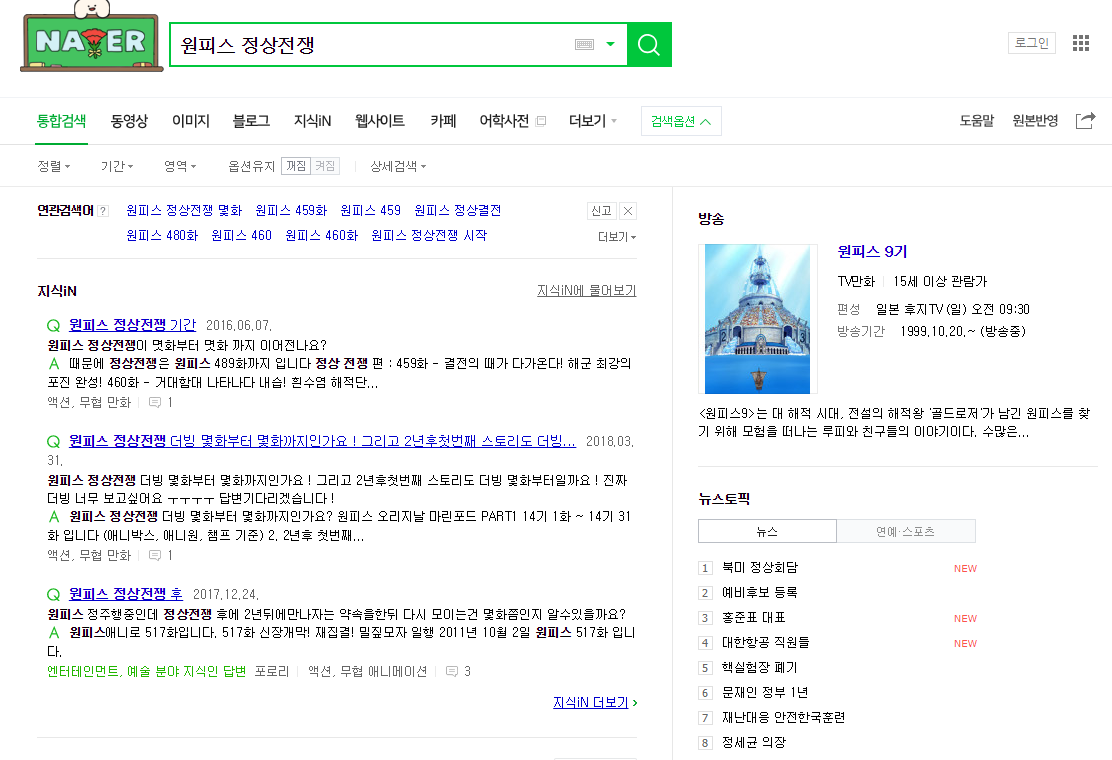Screen dimensions: 1112x760
Task: Click Q icon of 원피스 정상전쟁 후 result
Action: [54, 595]
